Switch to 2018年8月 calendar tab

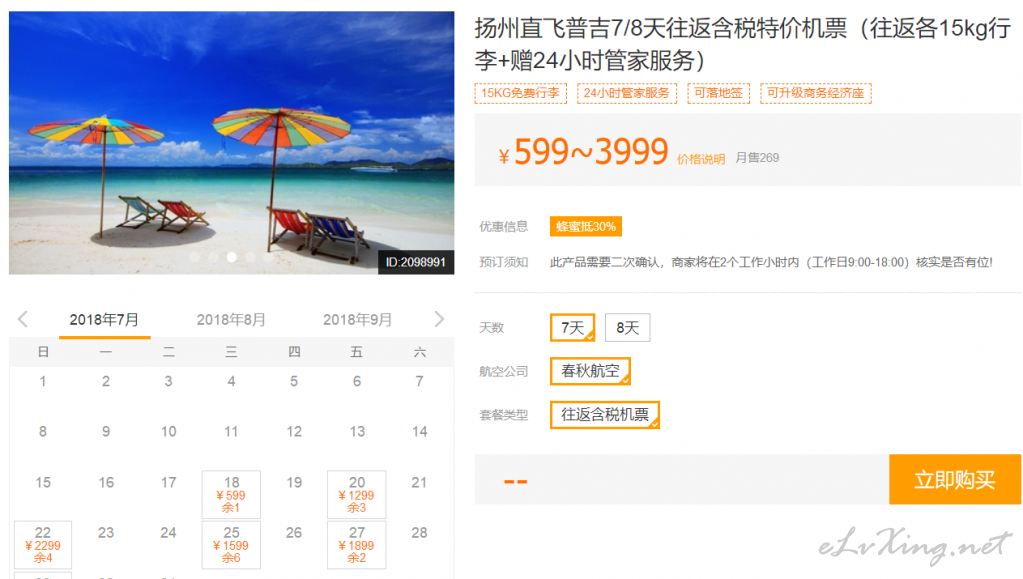[231, 320]
